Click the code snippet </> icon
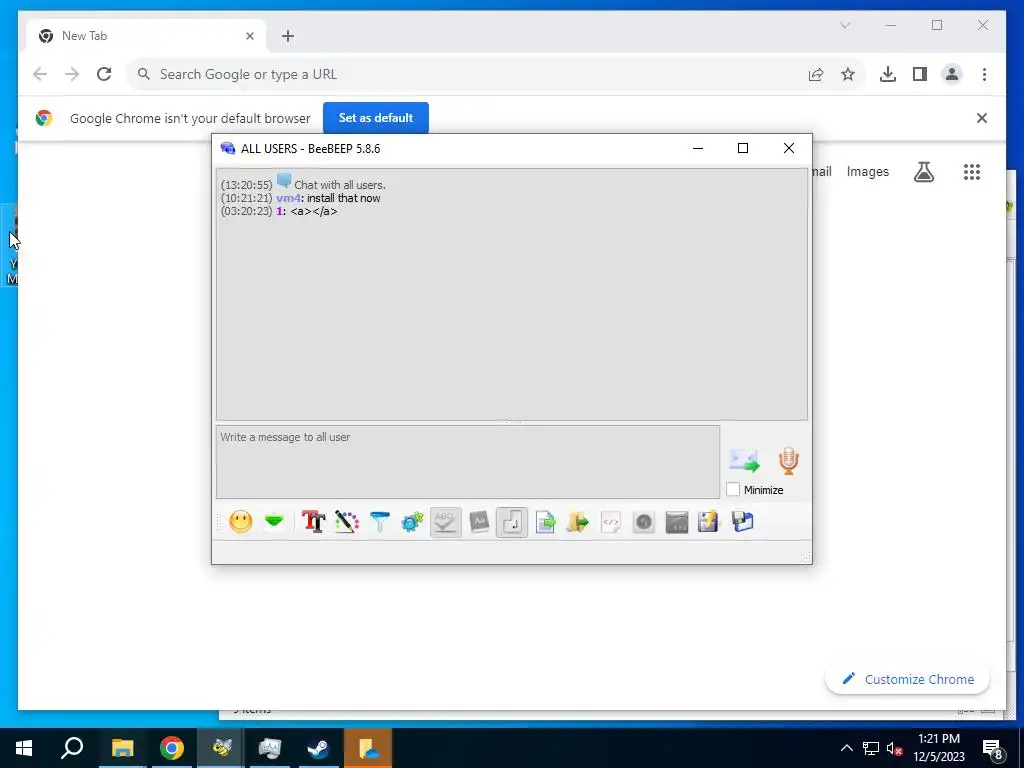 tap(611, 522)
